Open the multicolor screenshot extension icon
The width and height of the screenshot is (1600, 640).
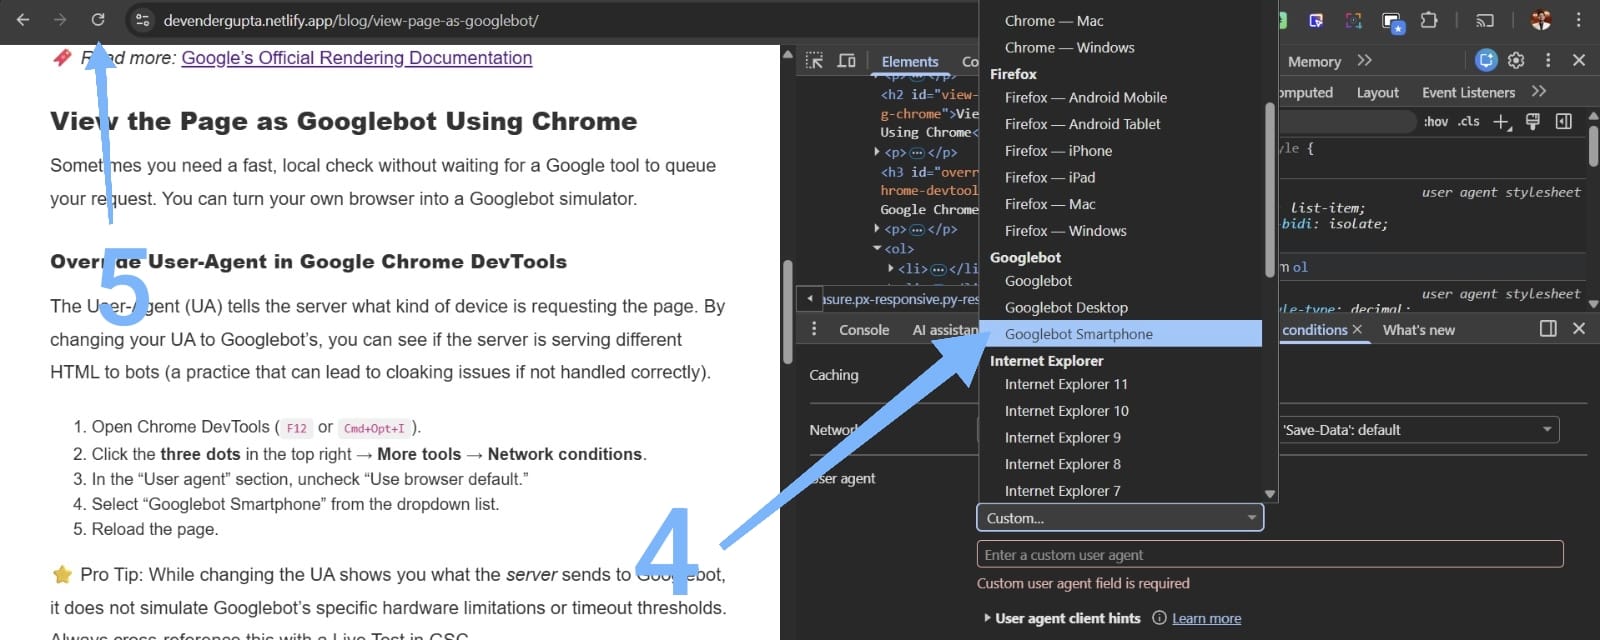click(1353, 20)
